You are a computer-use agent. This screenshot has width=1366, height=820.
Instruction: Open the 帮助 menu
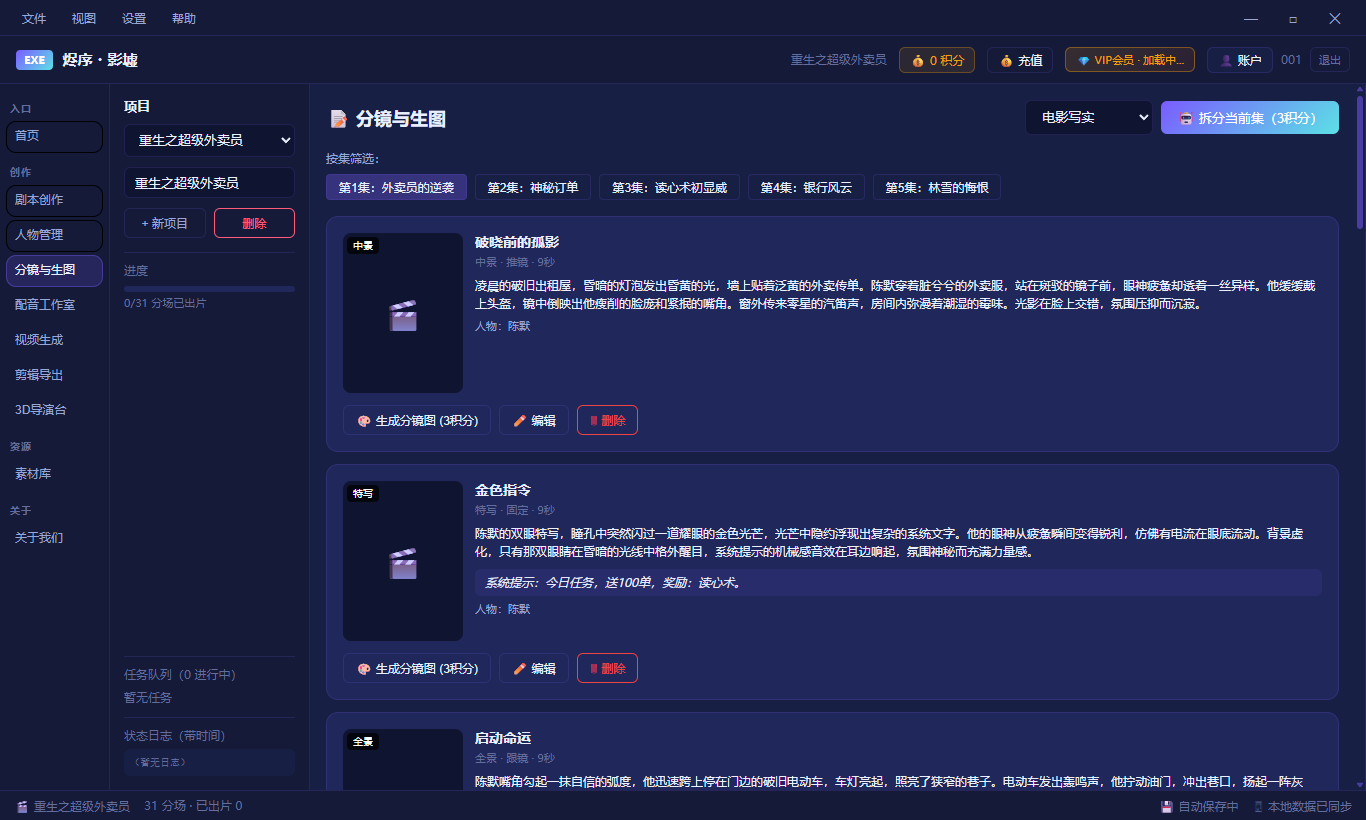point(184,19)
